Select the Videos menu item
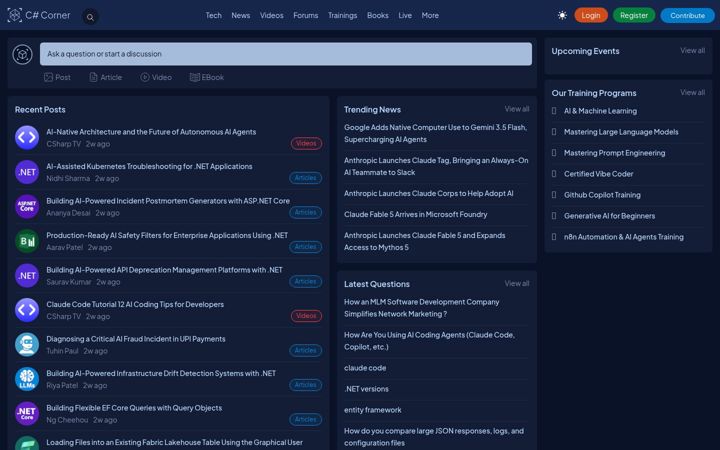The height and width of the screenshot is (450, 720). (x=272, y=15)
